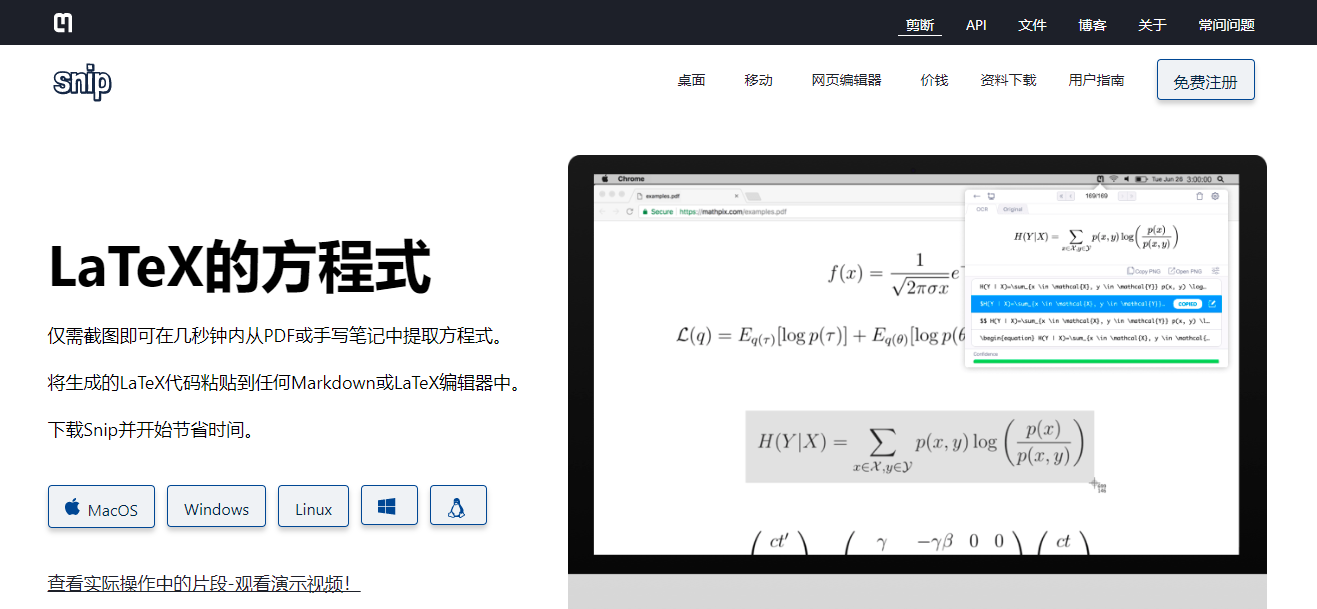
Task: Open 常问问题 in top navigation
Action: pos(1226,25)
